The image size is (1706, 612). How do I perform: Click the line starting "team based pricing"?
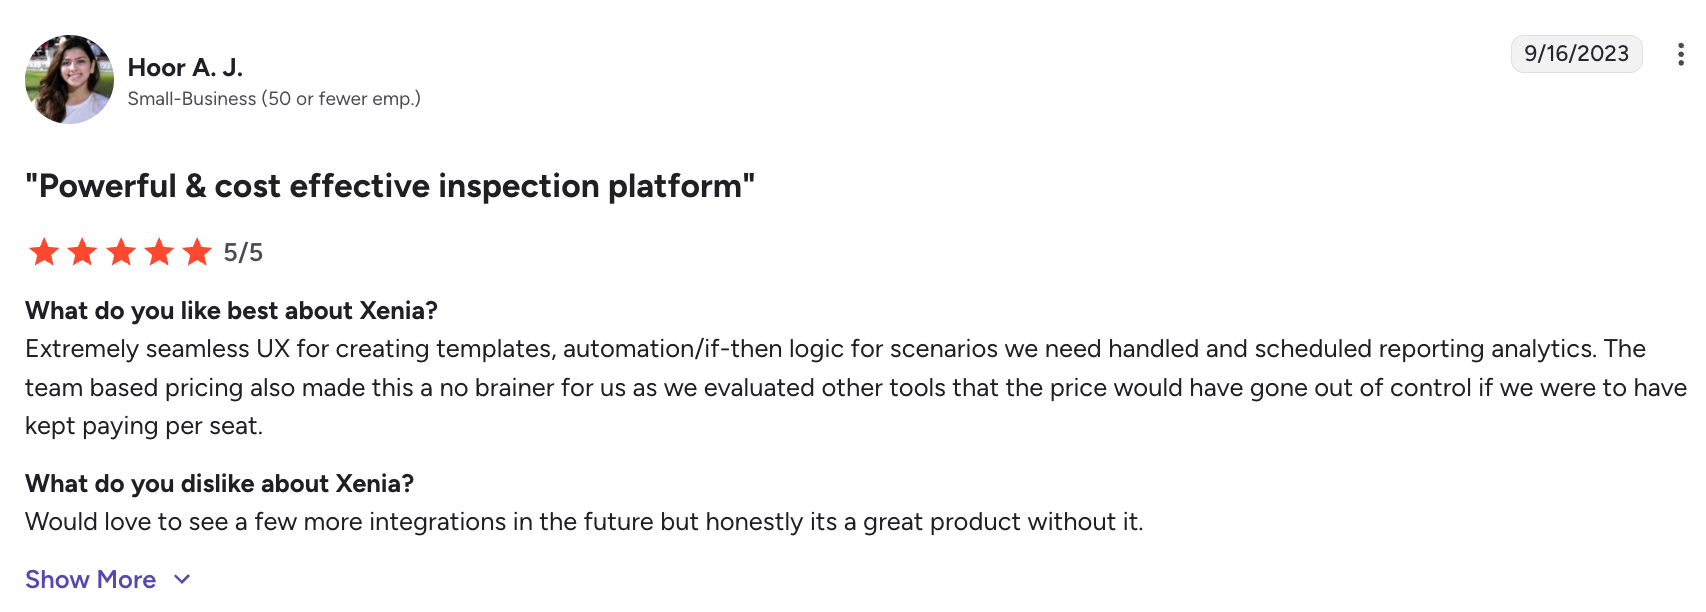[x=855, y=388]
